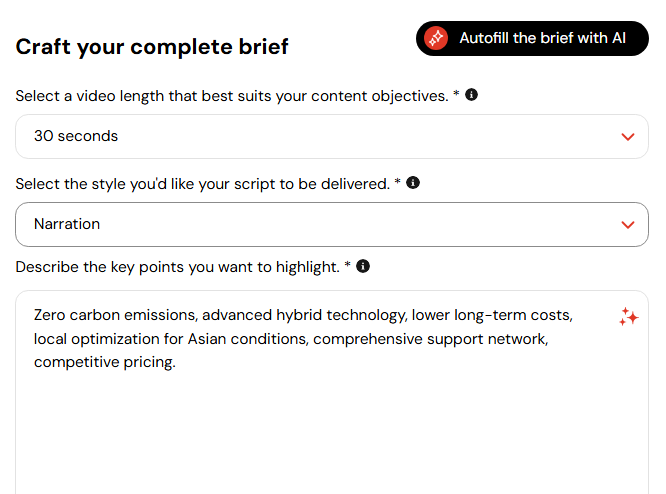666x494 pixels.
Task: Focus the key points text area
Action: [x=332, y=392]
